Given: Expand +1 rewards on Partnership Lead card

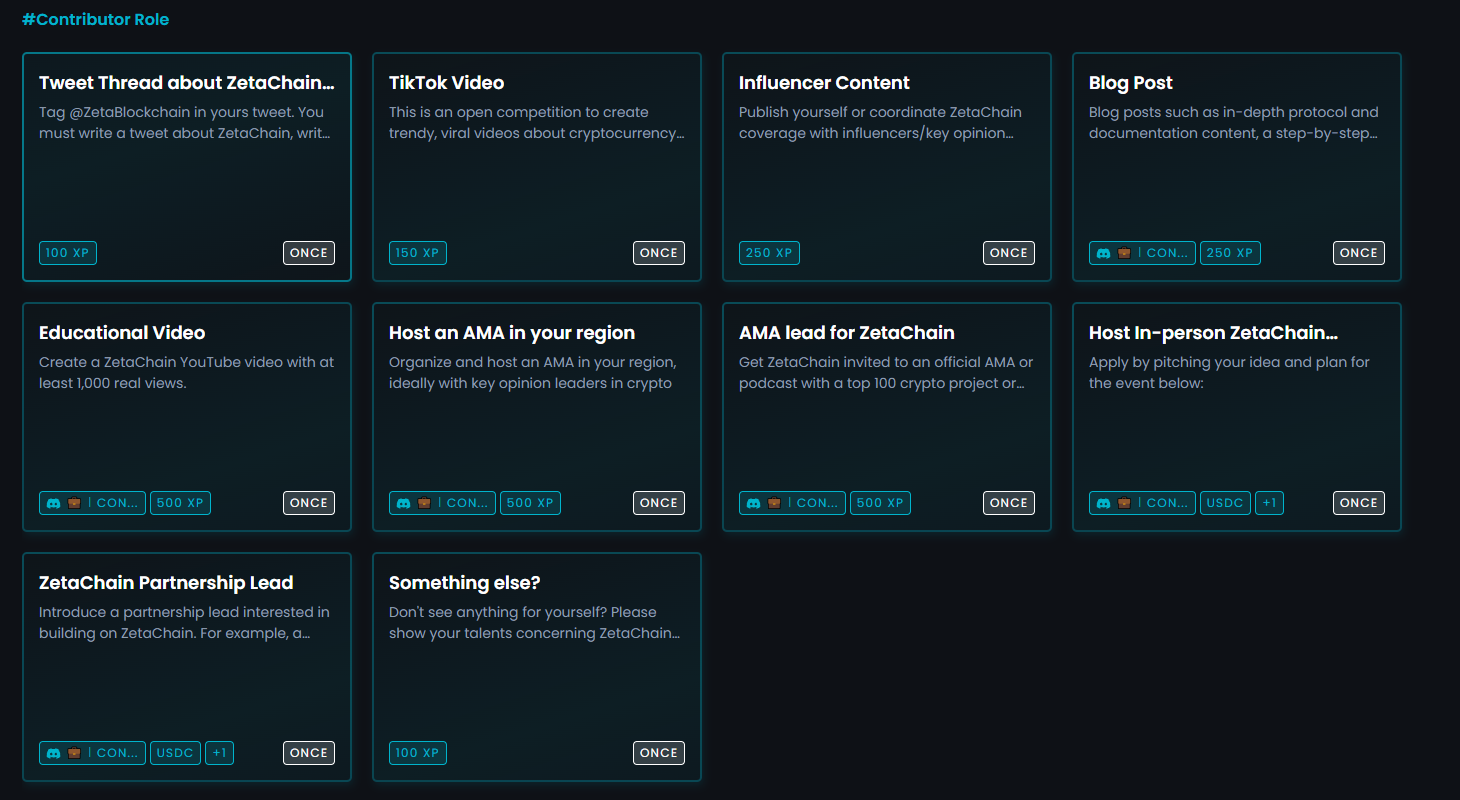Looking at the screenshot, I should tap(219, 753).
